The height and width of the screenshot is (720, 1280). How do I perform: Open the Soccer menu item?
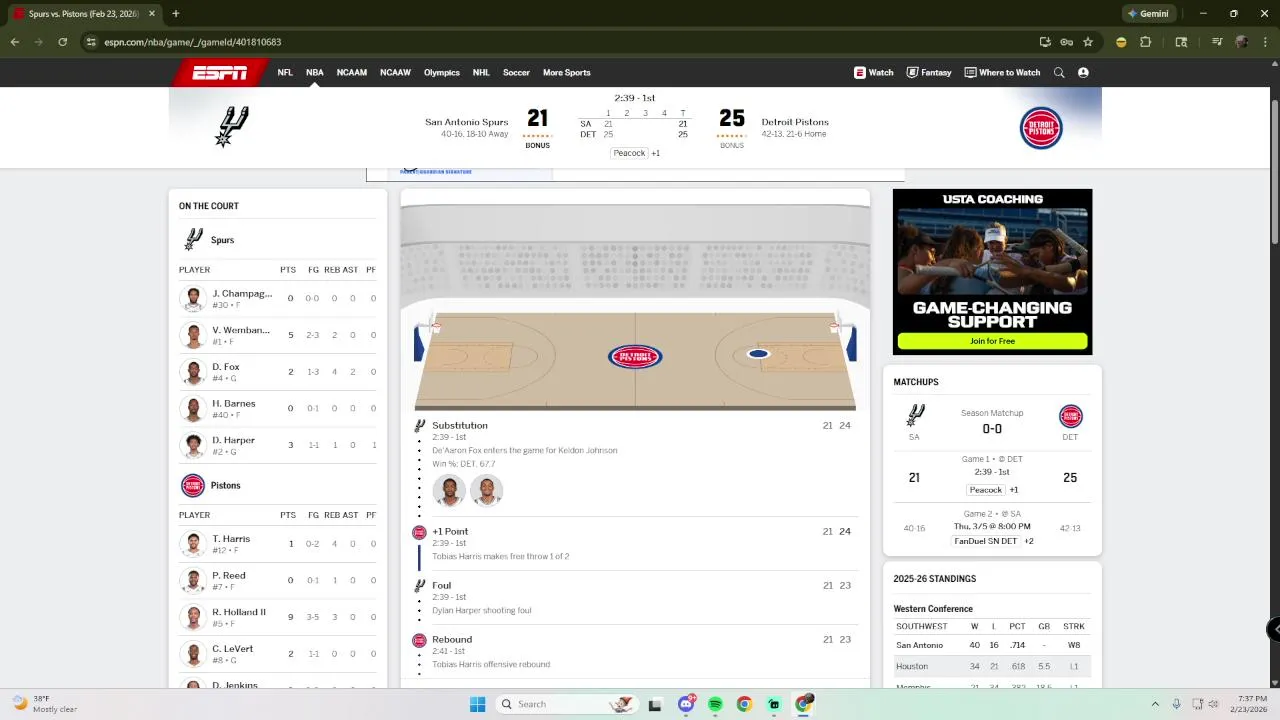click(x=516, y=73)
